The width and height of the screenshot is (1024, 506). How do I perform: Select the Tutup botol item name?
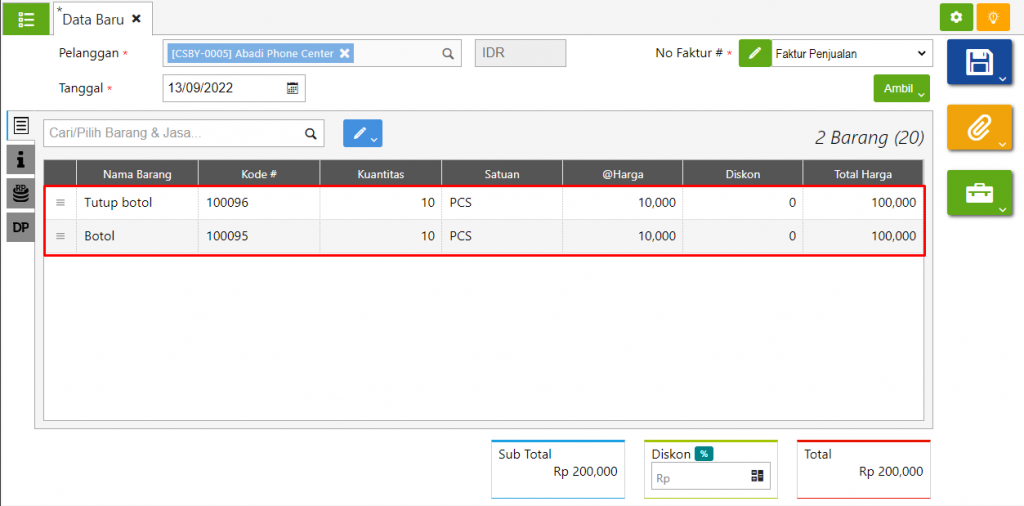[x=118, y=203]
